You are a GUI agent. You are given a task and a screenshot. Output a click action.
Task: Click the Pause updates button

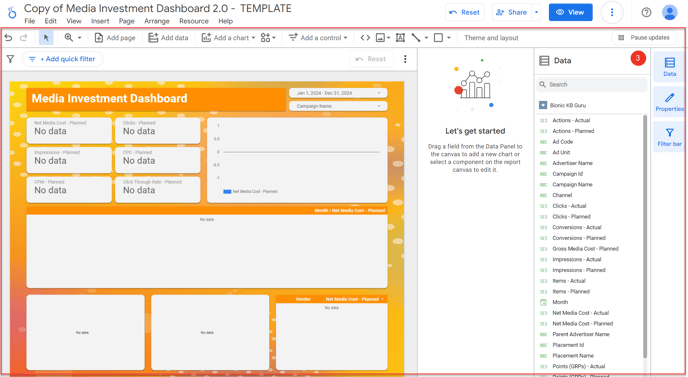pos(644,38)
